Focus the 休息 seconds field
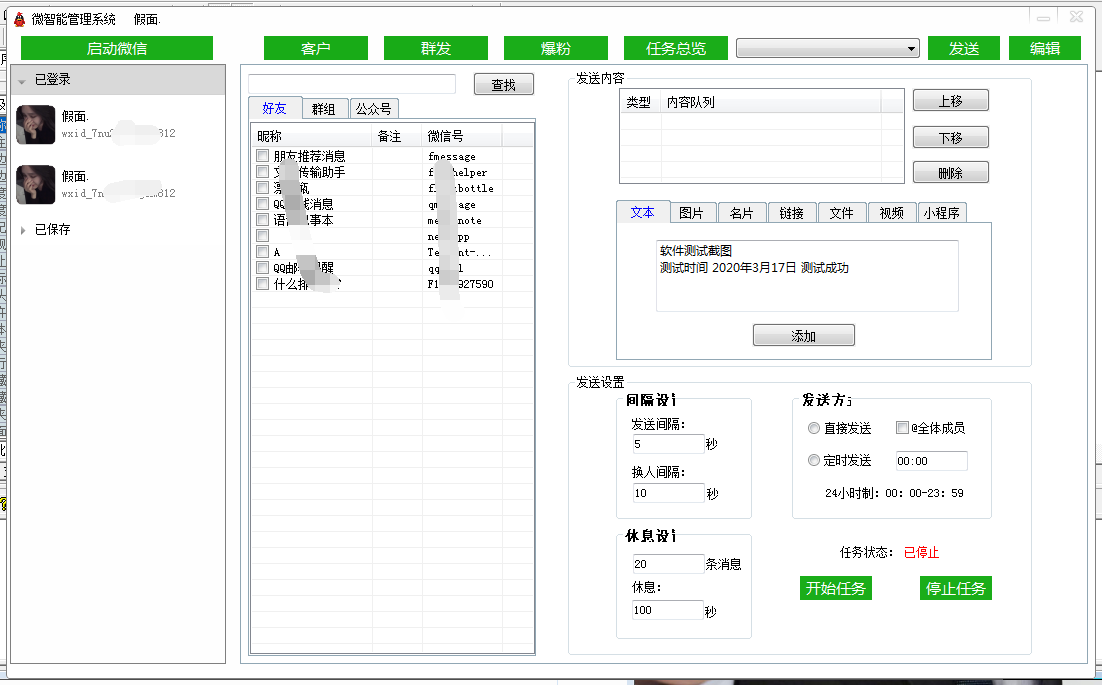This screenshot has height=685, width=1102. (668, 610)
